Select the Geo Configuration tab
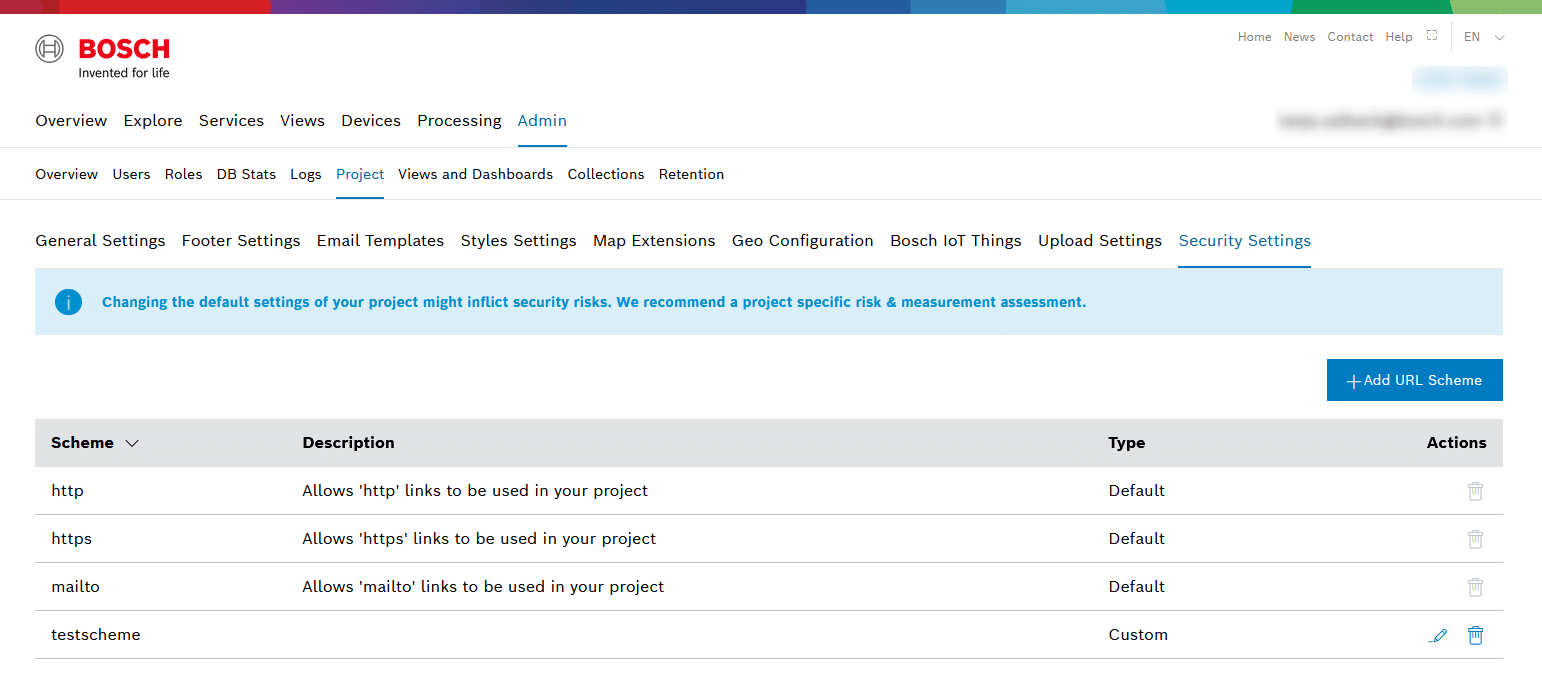Viewport: 1542px width, 697px height. [802, 241]
